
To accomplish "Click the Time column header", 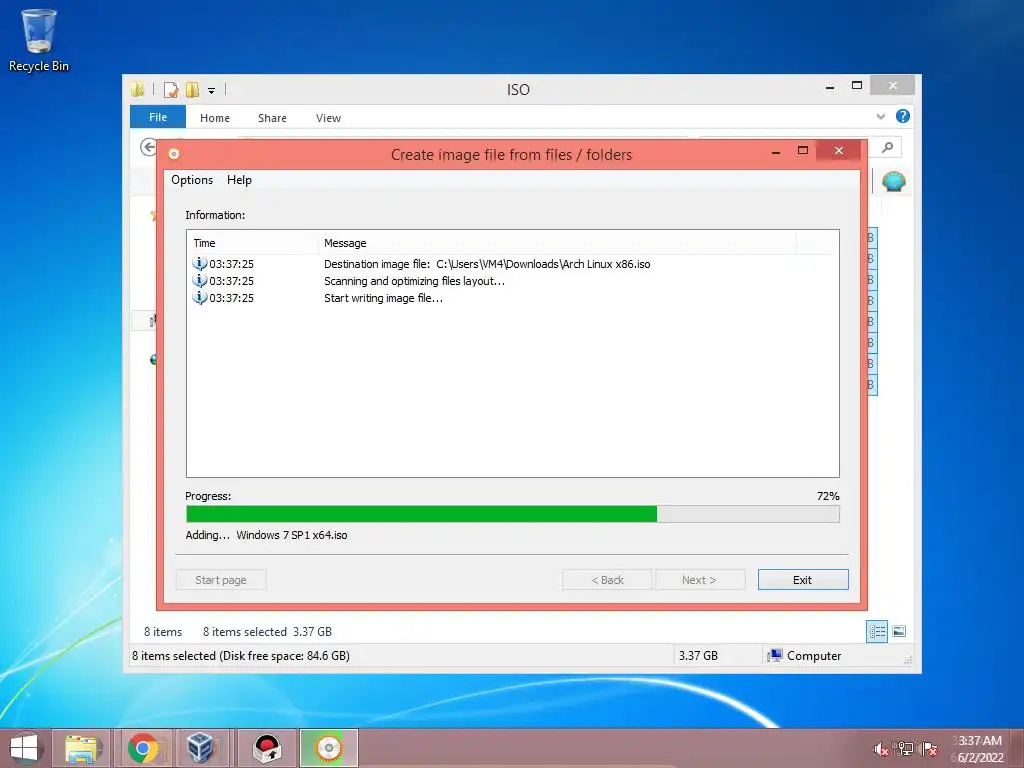I will point(253,243).
